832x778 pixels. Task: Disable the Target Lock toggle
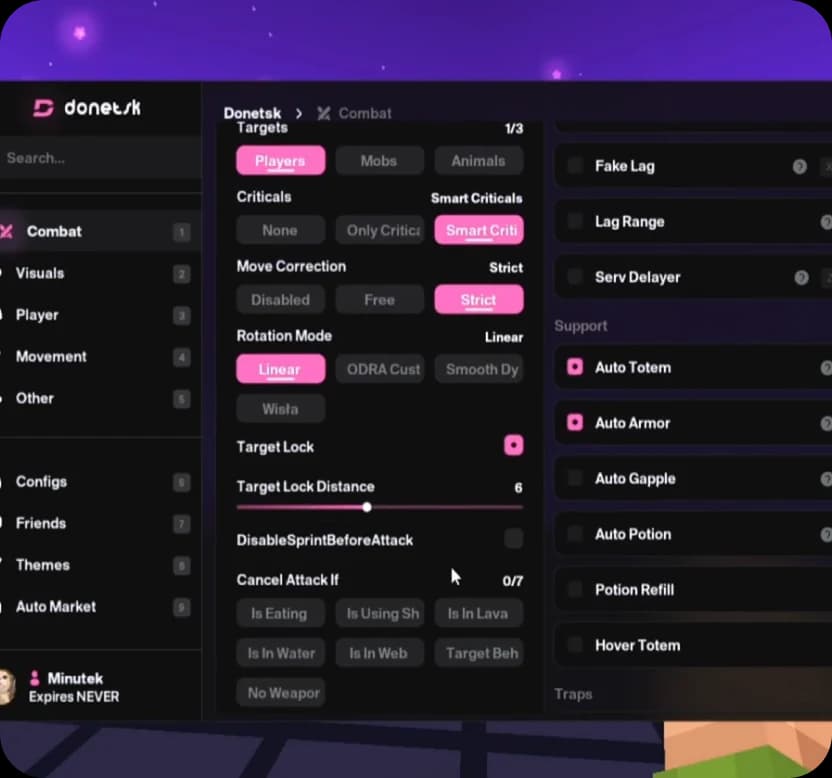pyautogui.click(x=513, y=445)
